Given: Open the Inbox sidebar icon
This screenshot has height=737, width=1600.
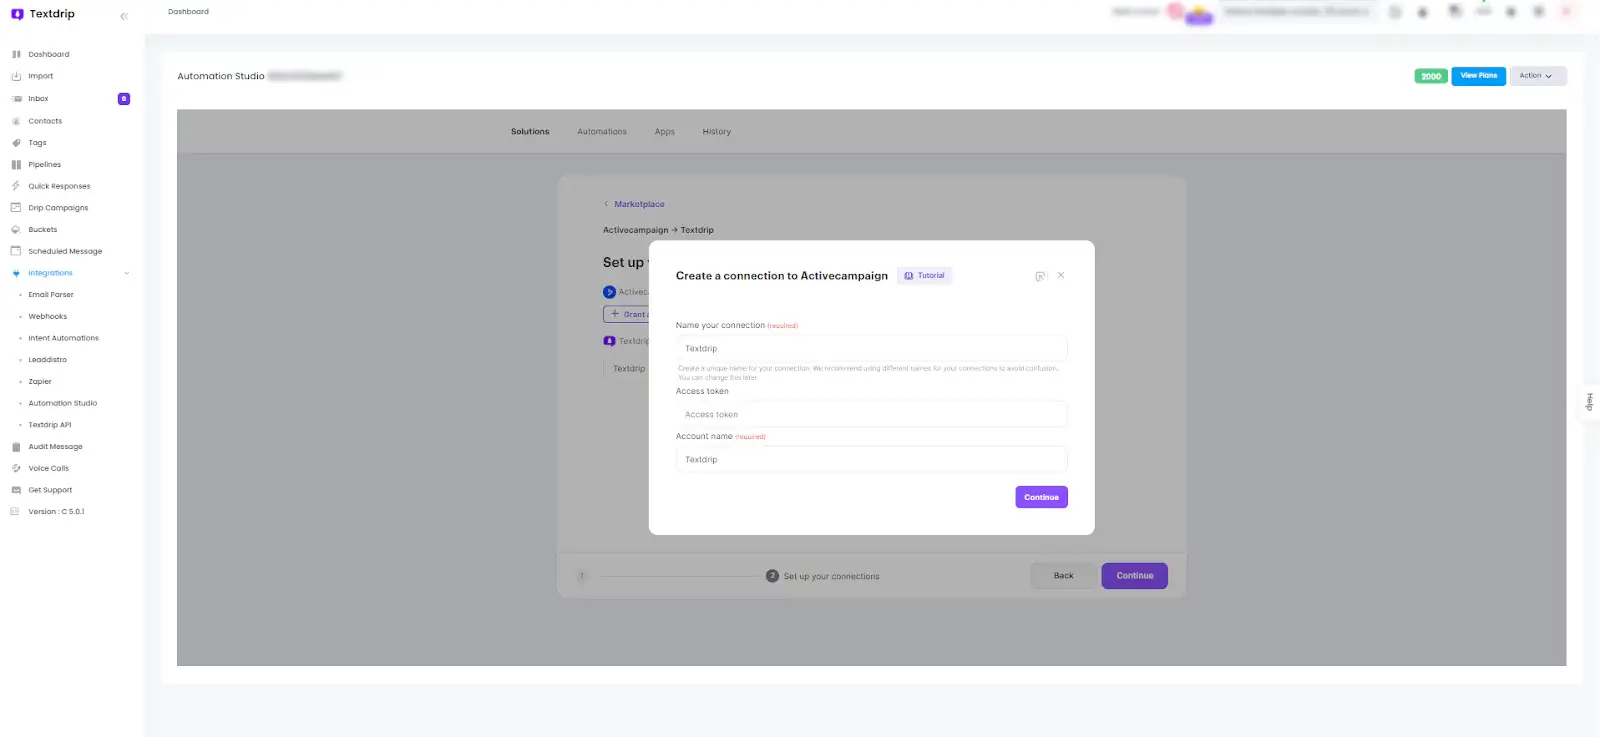Looking at the screenshot, I should (16, 99).
